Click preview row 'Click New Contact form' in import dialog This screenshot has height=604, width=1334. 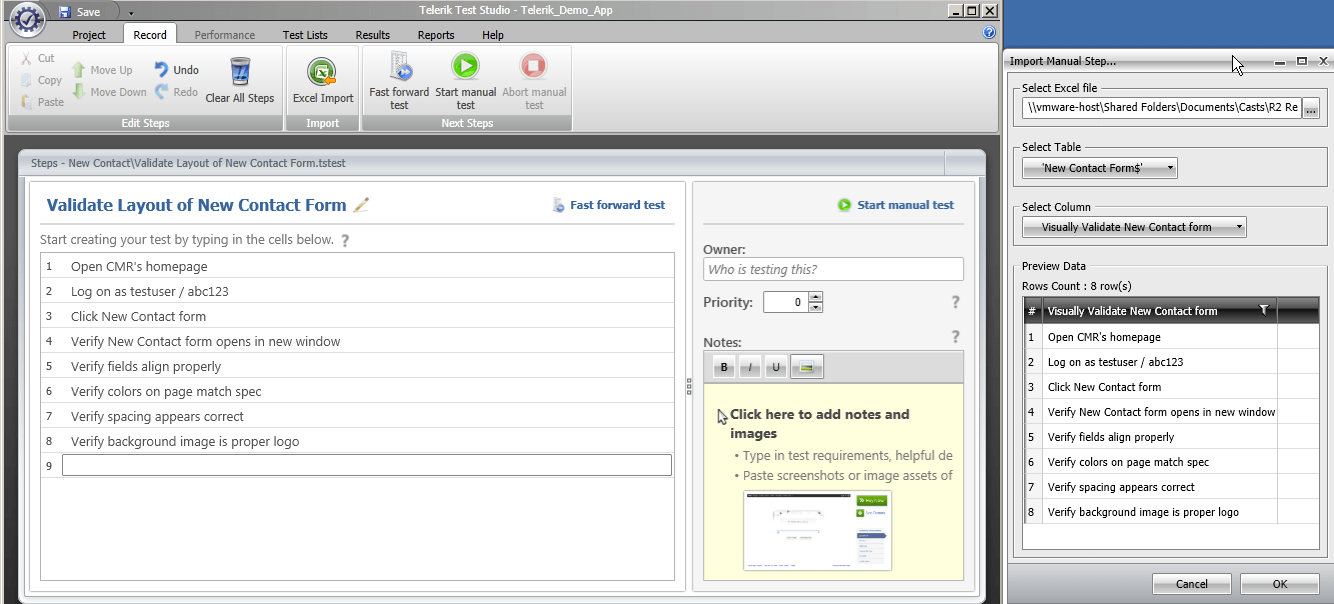pyautogui.click(x=1172, y=387)
